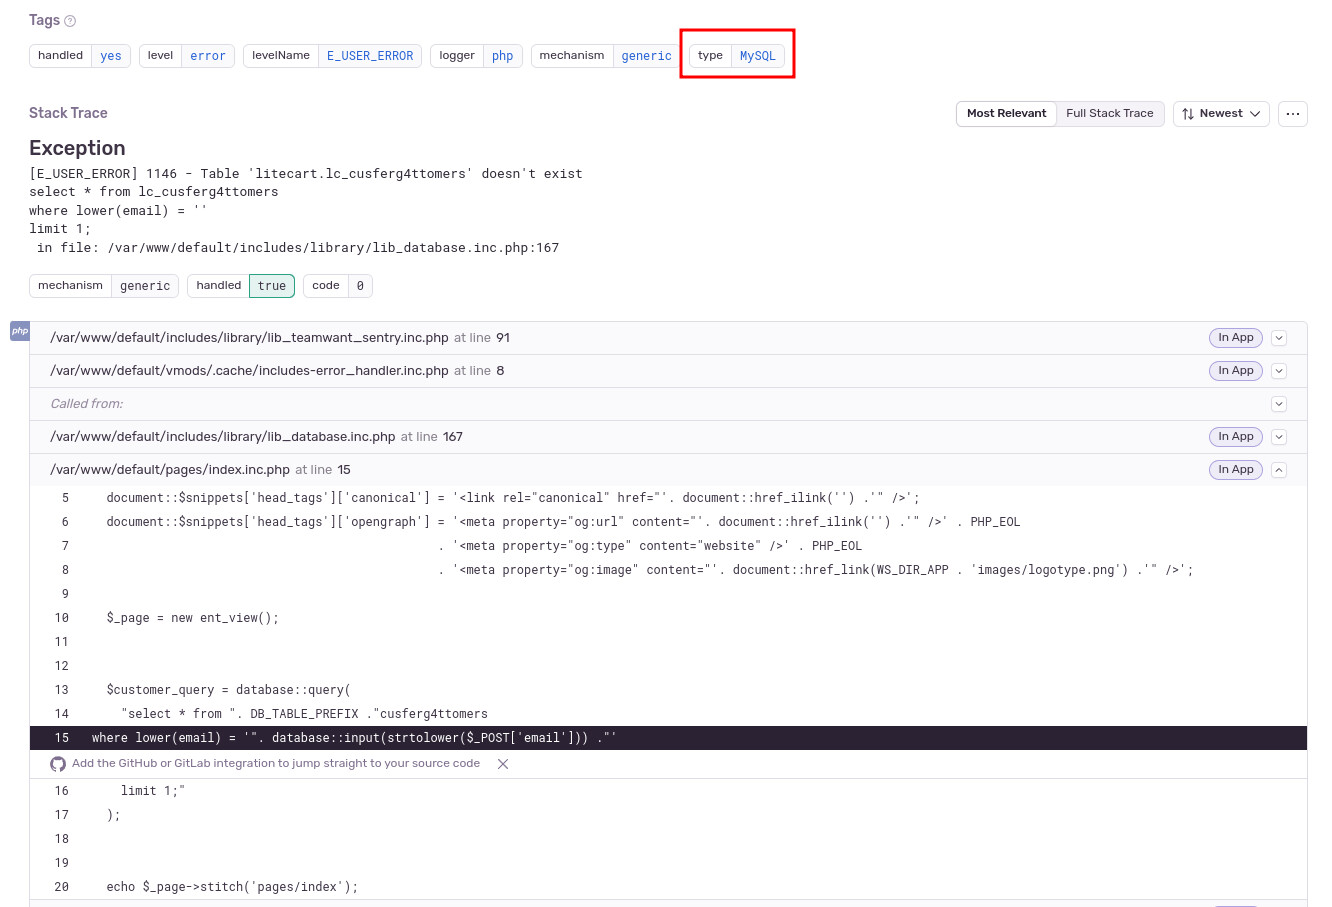Dismiss the GitHub integration banner
Viewport: 1332px width, 907px height.
pyautogui.click(x=503, y=764)
